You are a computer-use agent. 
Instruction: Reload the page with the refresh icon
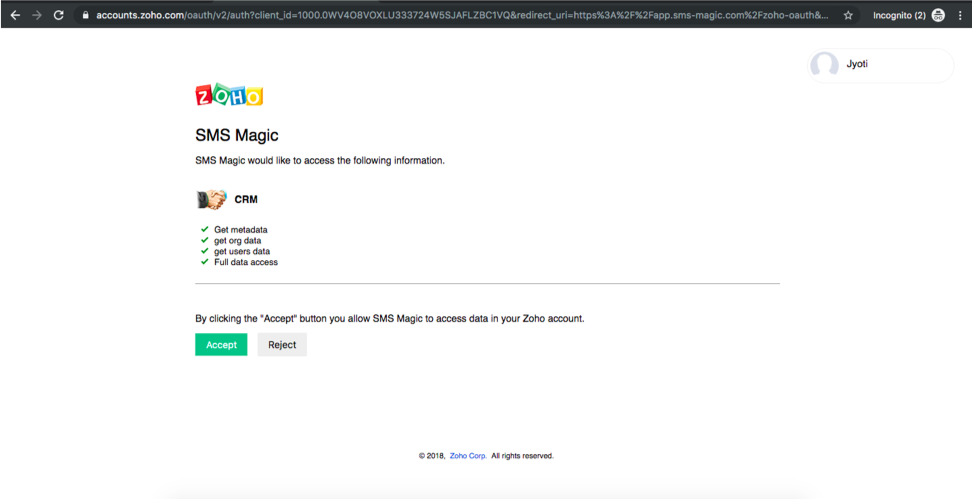[59, 15]
